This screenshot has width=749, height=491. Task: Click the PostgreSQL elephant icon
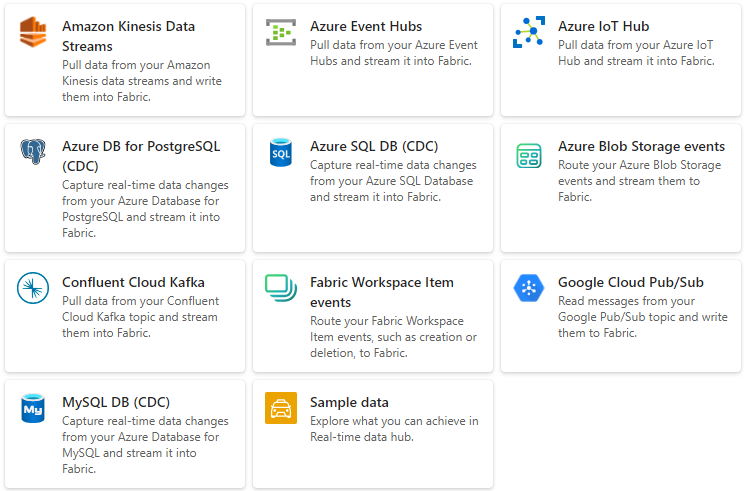coord(33,151)
